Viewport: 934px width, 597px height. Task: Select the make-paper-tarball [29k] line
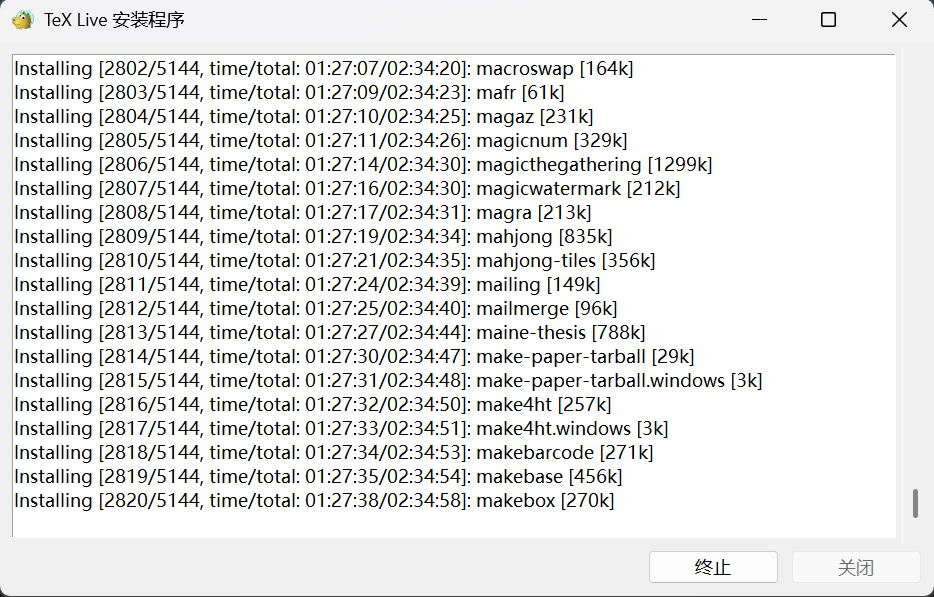354,356
